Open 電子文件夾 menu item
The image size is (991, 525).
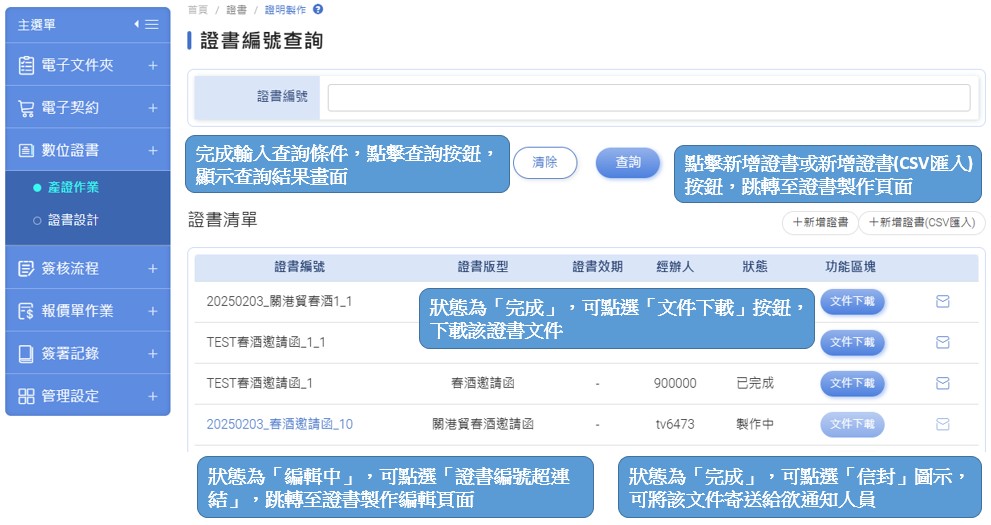88,65
